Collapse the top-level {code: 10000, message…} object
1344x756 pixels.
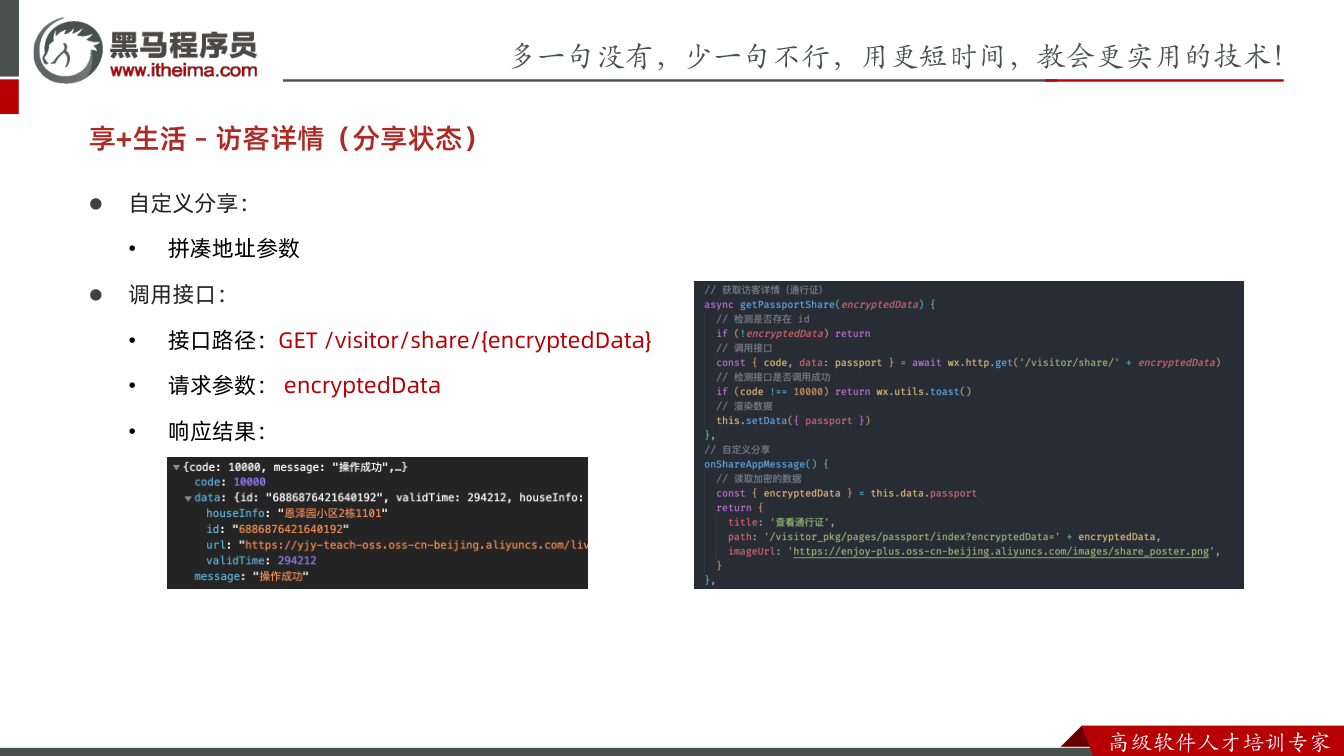coord(175,467)
